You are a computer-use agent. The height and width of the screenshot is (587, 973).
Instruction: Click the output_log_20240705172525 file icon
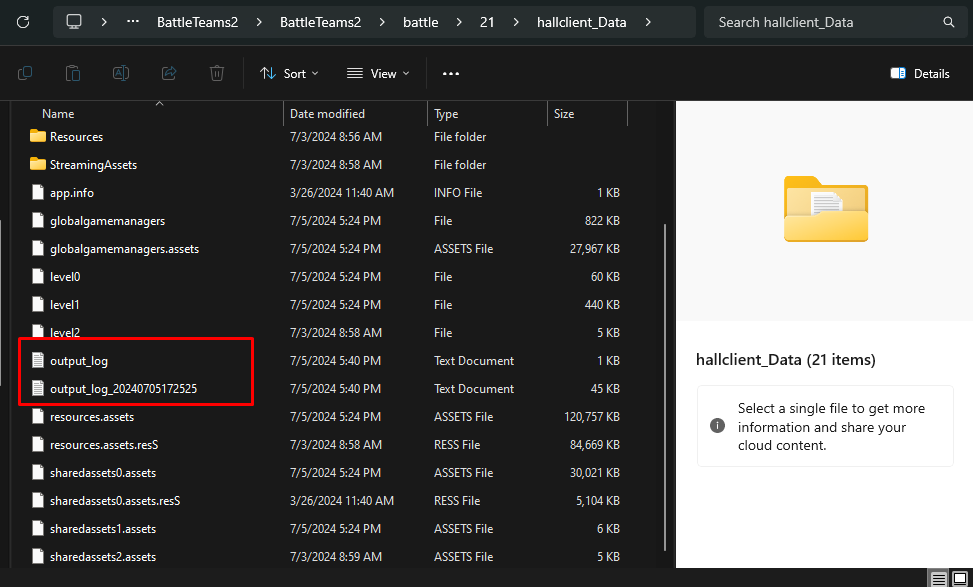pyautogui.click(x=38, y=388)
